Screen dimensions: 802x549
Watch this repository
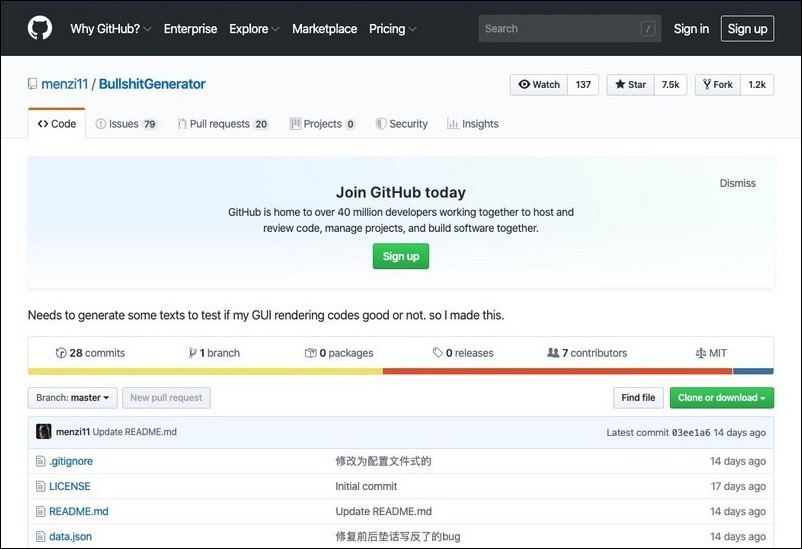click(x=539, y=85)
